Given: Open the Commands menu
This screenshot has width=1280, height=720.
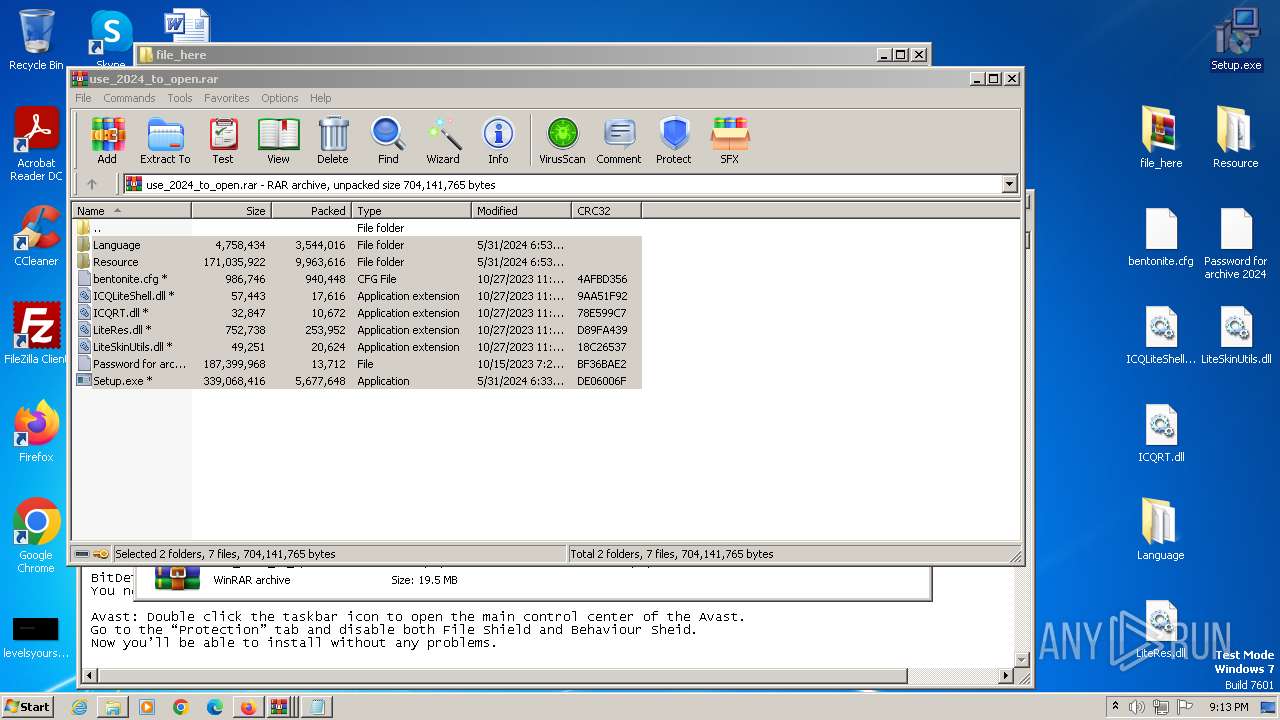Looking at the screenshot, I should (x=129, y=98).
